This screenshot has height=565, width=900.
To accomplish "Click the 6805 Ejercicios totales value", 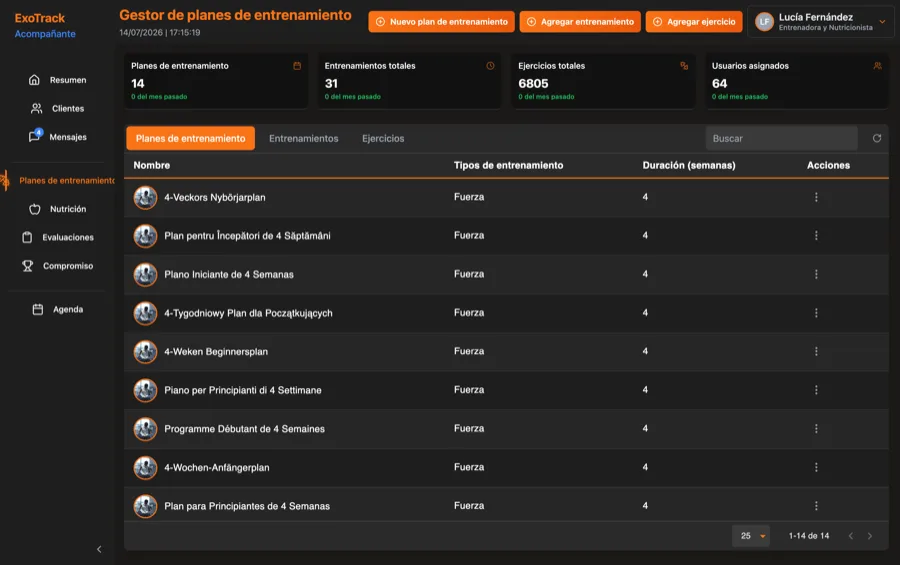I will pyautogui.click(x=533, y=84).
